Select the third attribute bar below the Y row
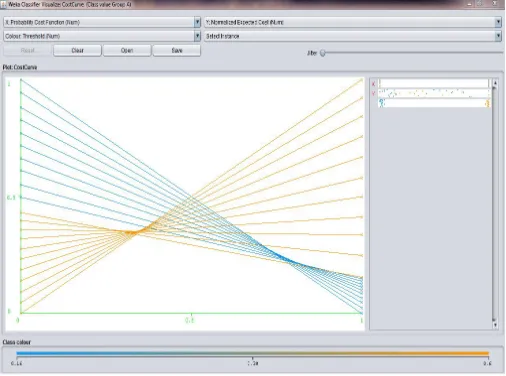Viewport: 506px width, 376px height. tap(434, 103)
